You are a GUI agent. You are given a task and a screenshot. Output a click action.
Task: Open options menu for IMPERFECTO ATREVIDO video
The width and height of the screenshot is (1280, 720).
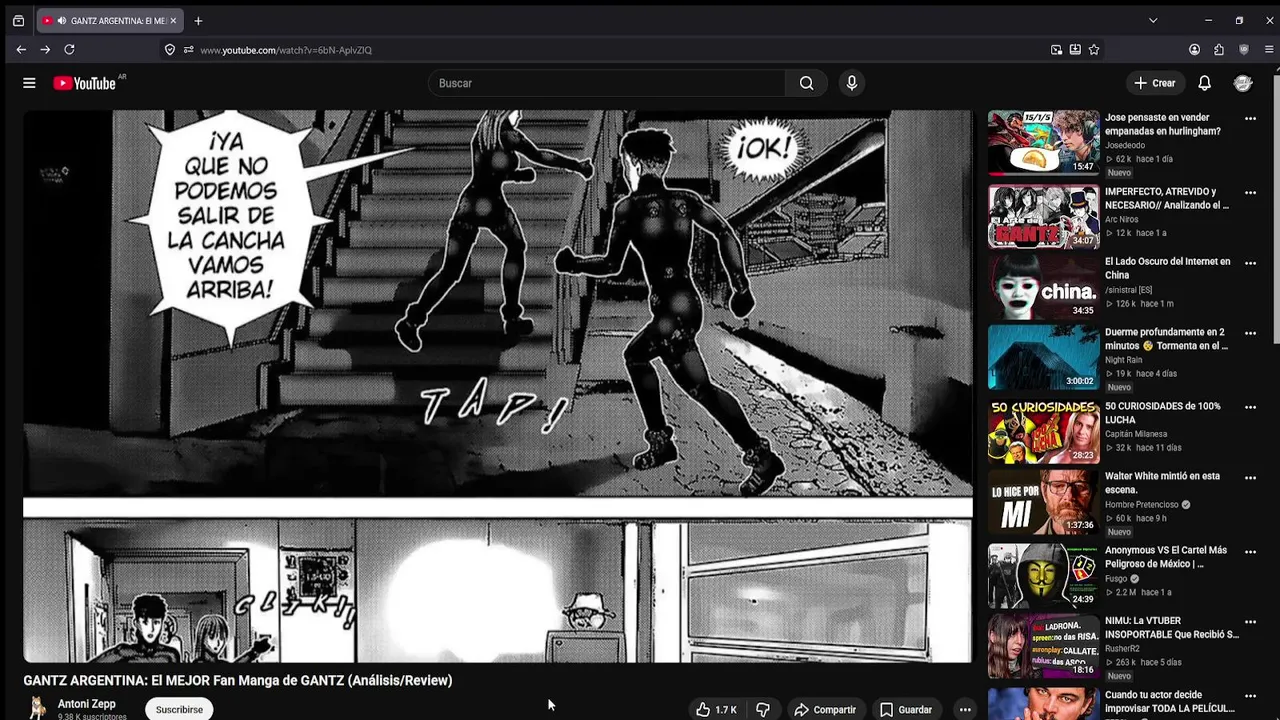(x=1250, y=193)
